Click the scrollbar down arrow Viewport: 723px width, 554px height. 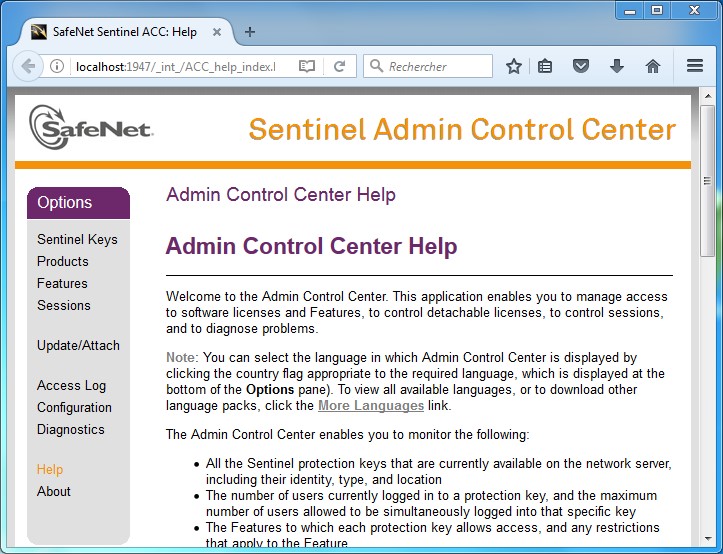click(707, 539)
